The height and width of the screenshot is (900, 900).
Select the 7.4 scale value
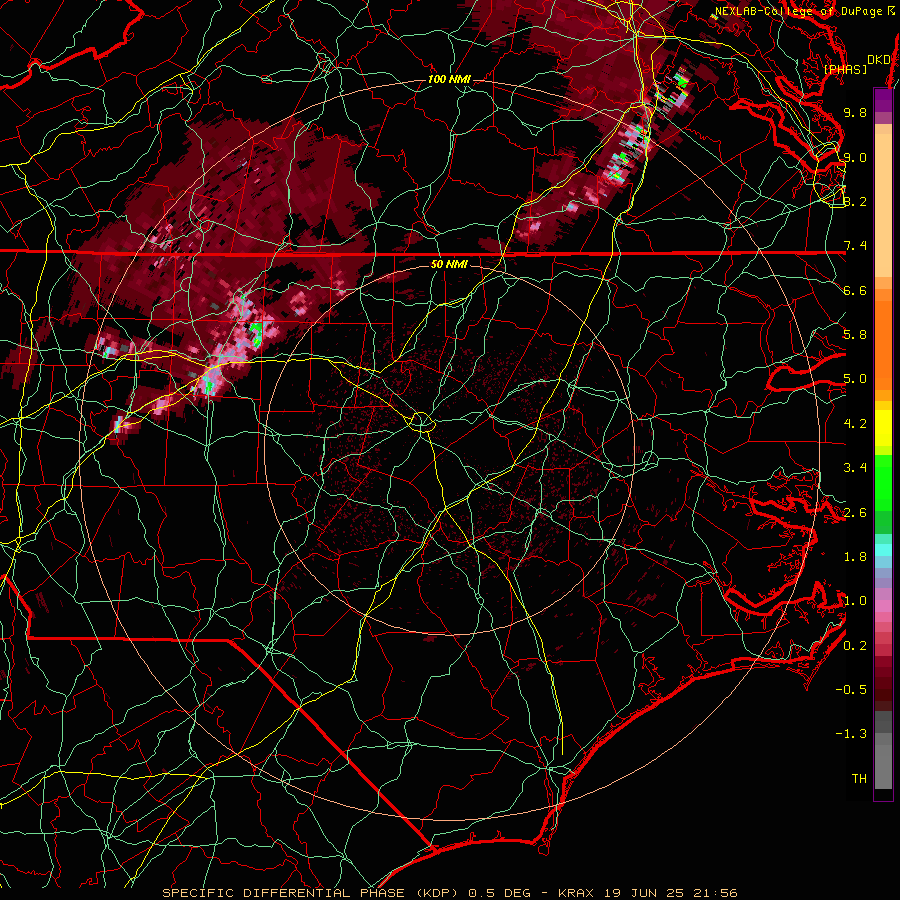[x=855, y=246]
